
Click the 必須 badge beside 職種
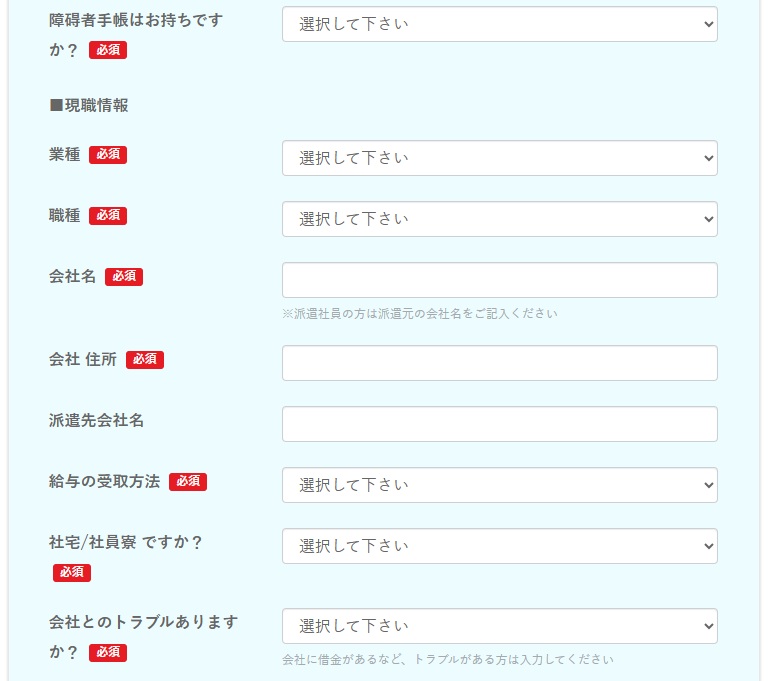point(108,216)
